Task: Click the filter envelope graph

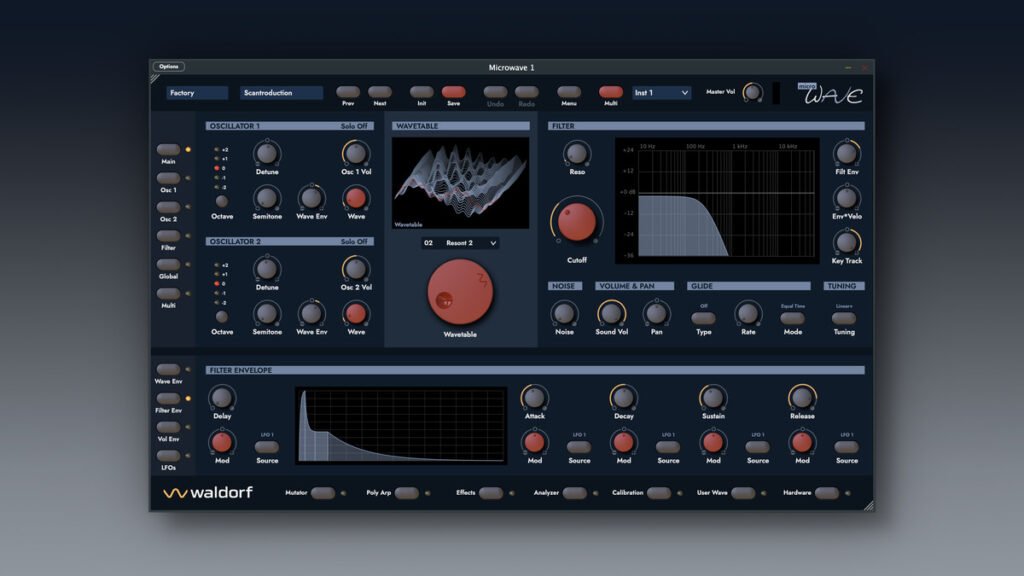Action: [401, 425]
